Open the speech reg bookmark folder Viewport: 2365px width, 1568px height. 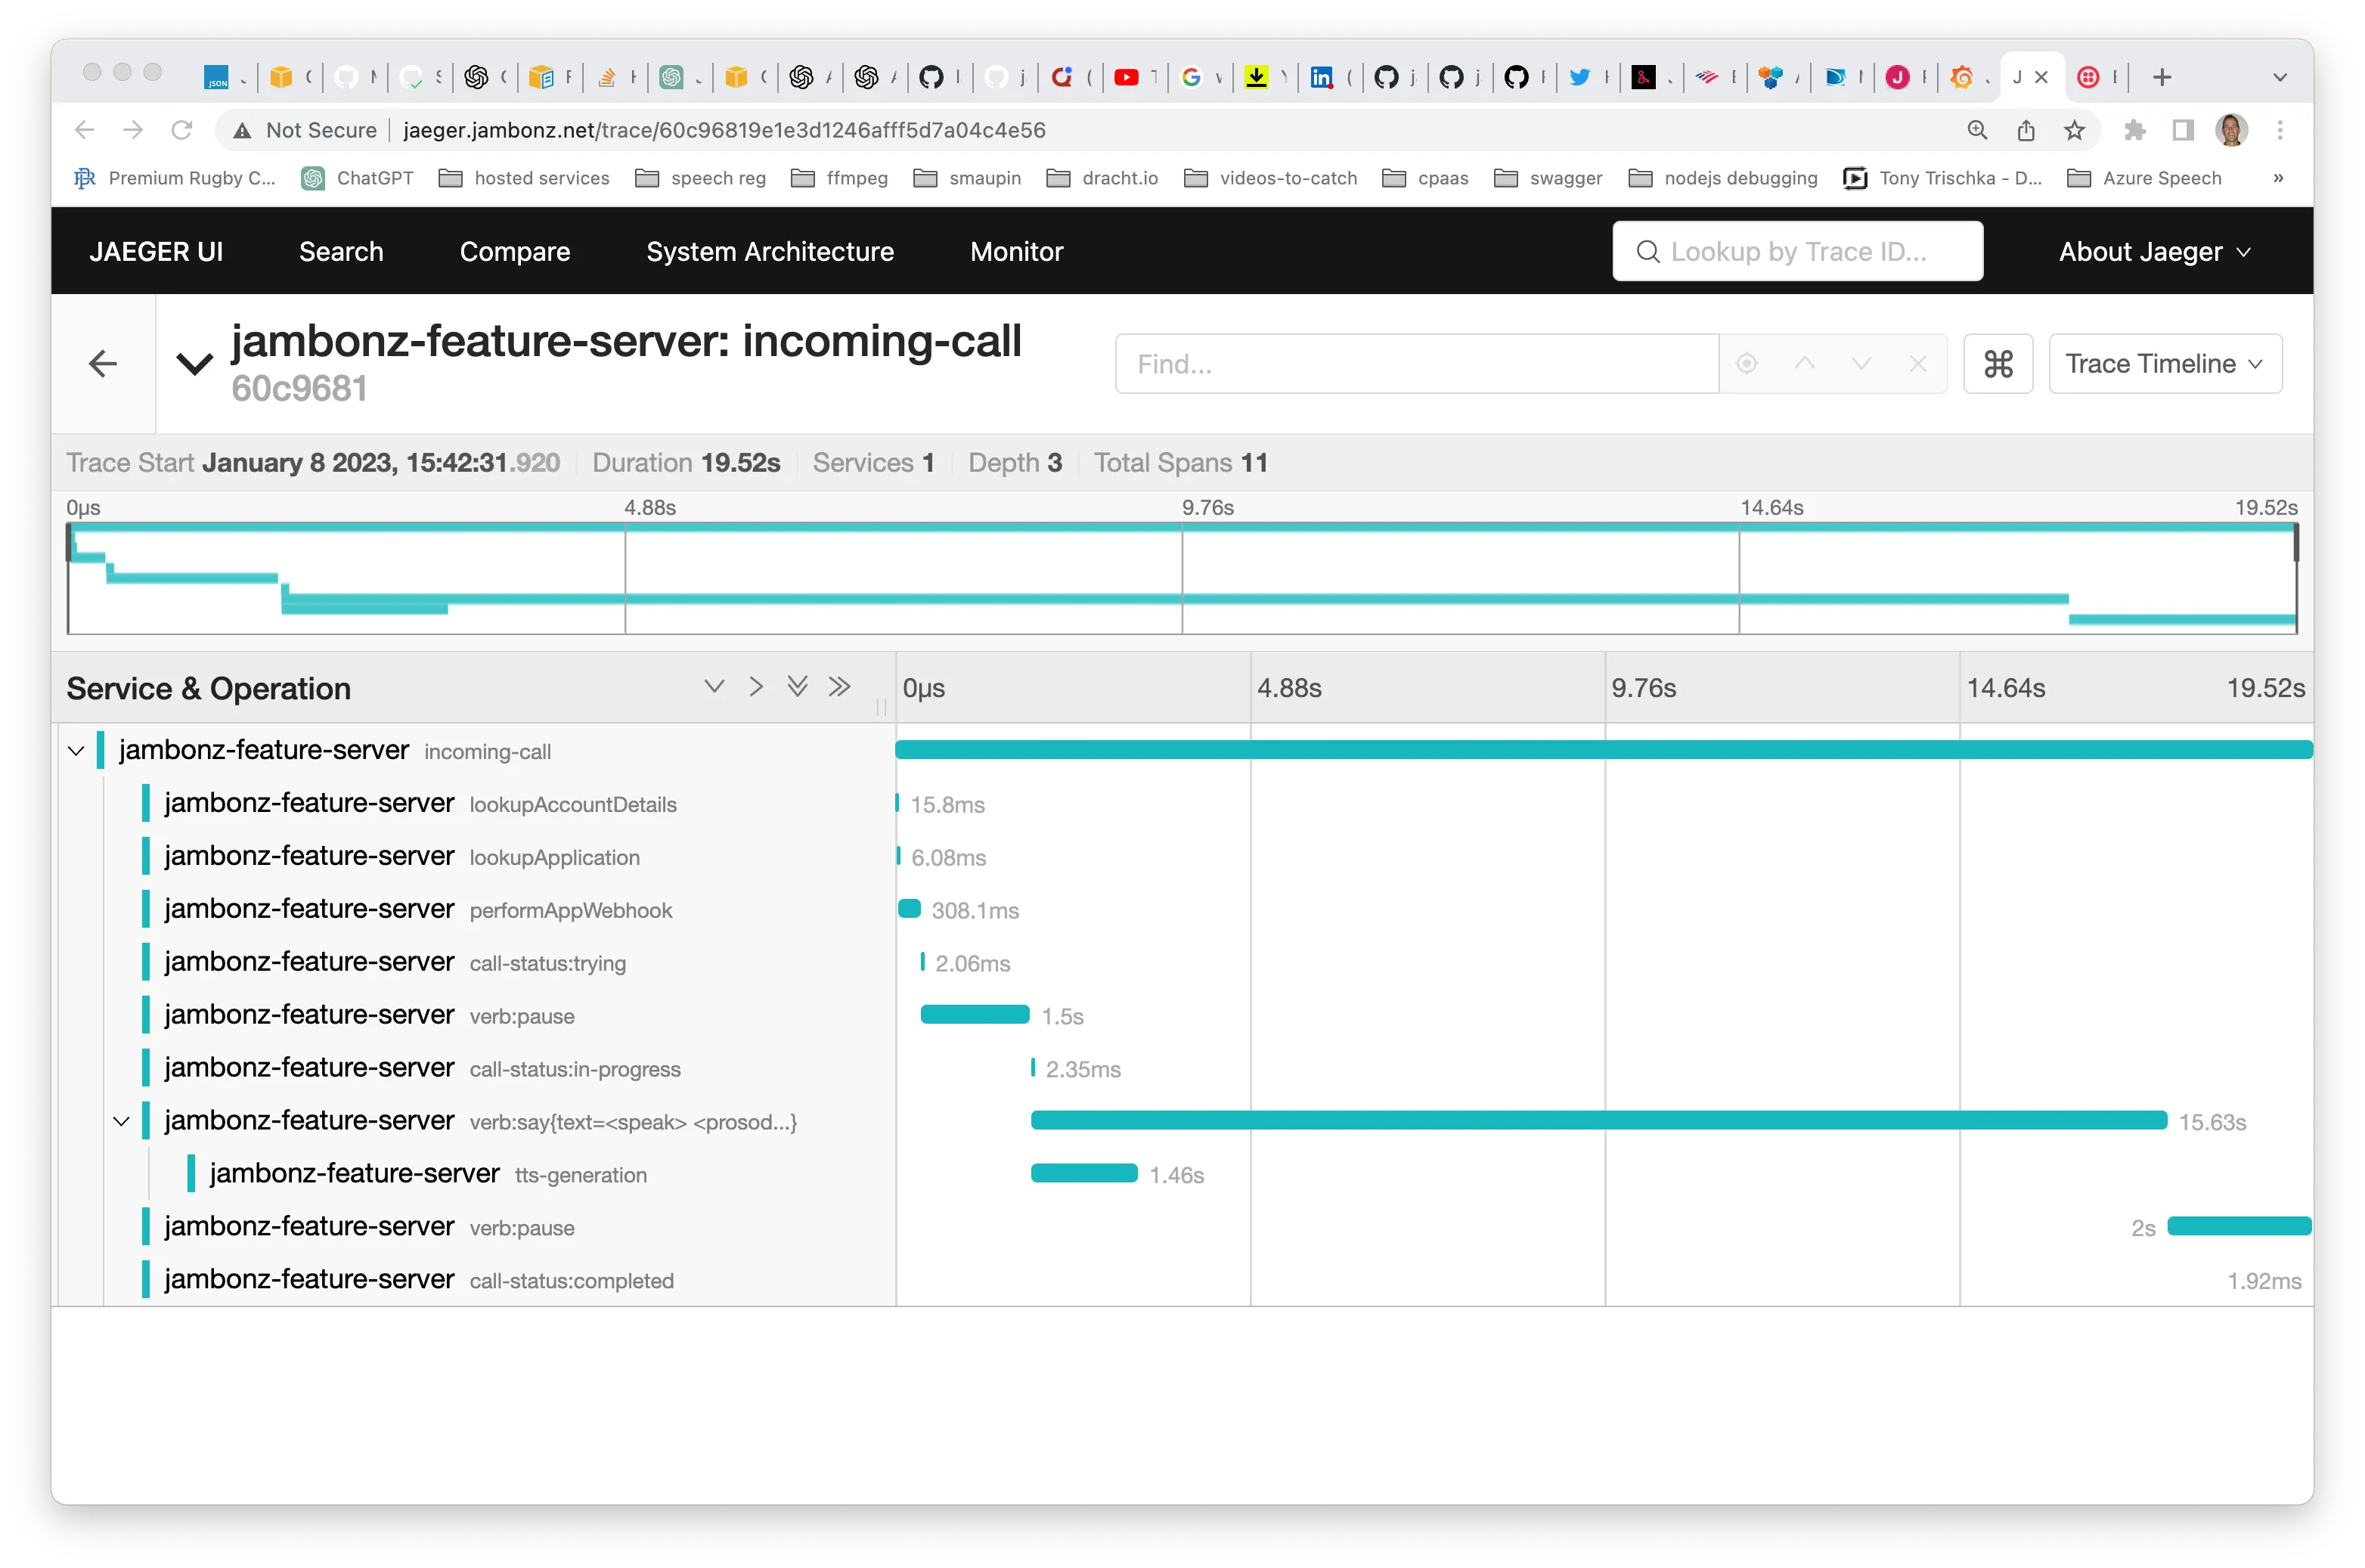coord(701,178)
